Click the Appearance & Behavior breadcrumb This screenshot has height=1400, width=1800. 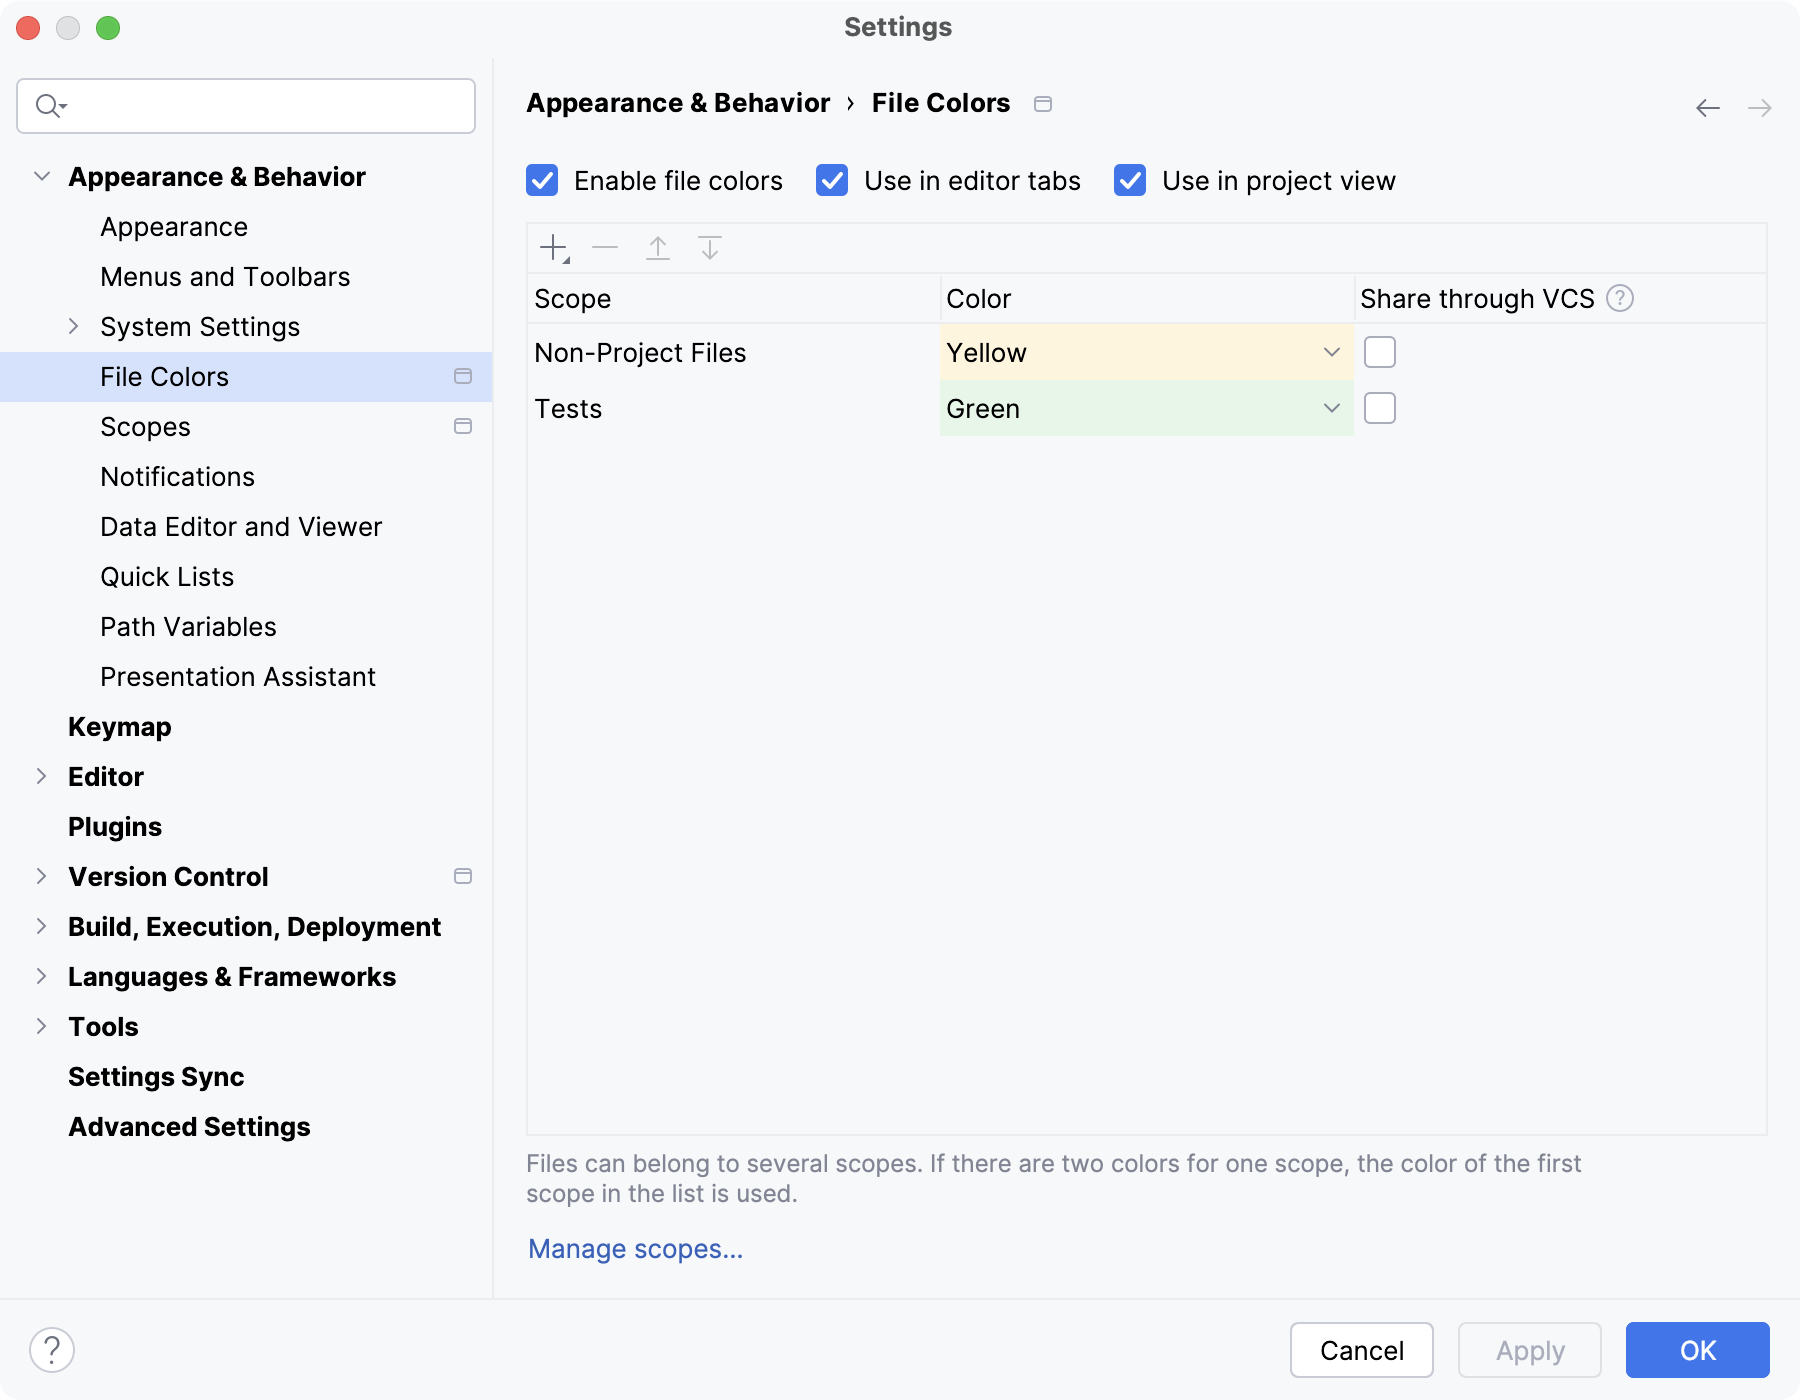[678, 102]
